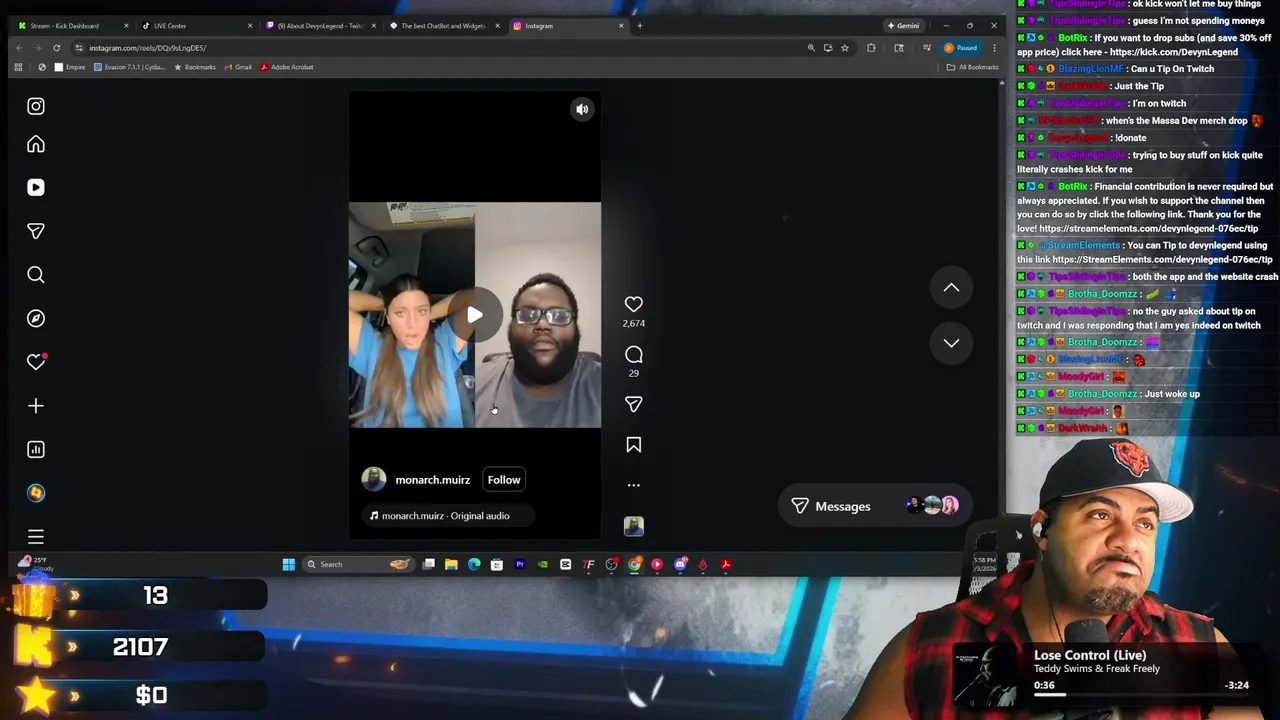Screen dimensions: 1280x720
Task: Switch to Stream - Kick Dashboard tab
Action: pyautogui.click(x=74, y=26)
